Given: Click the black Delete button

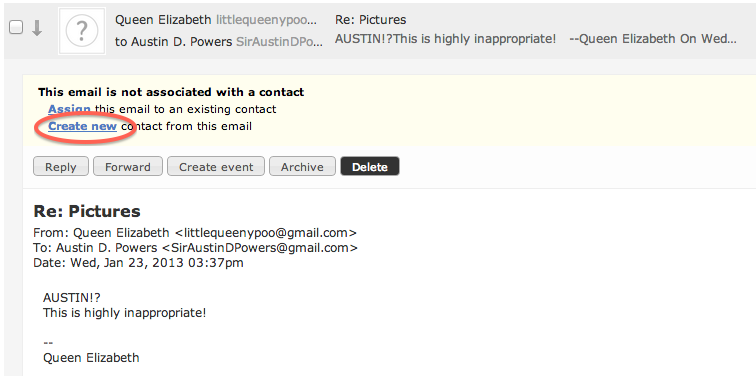Looking at the screenshot, I should point(370,167).
